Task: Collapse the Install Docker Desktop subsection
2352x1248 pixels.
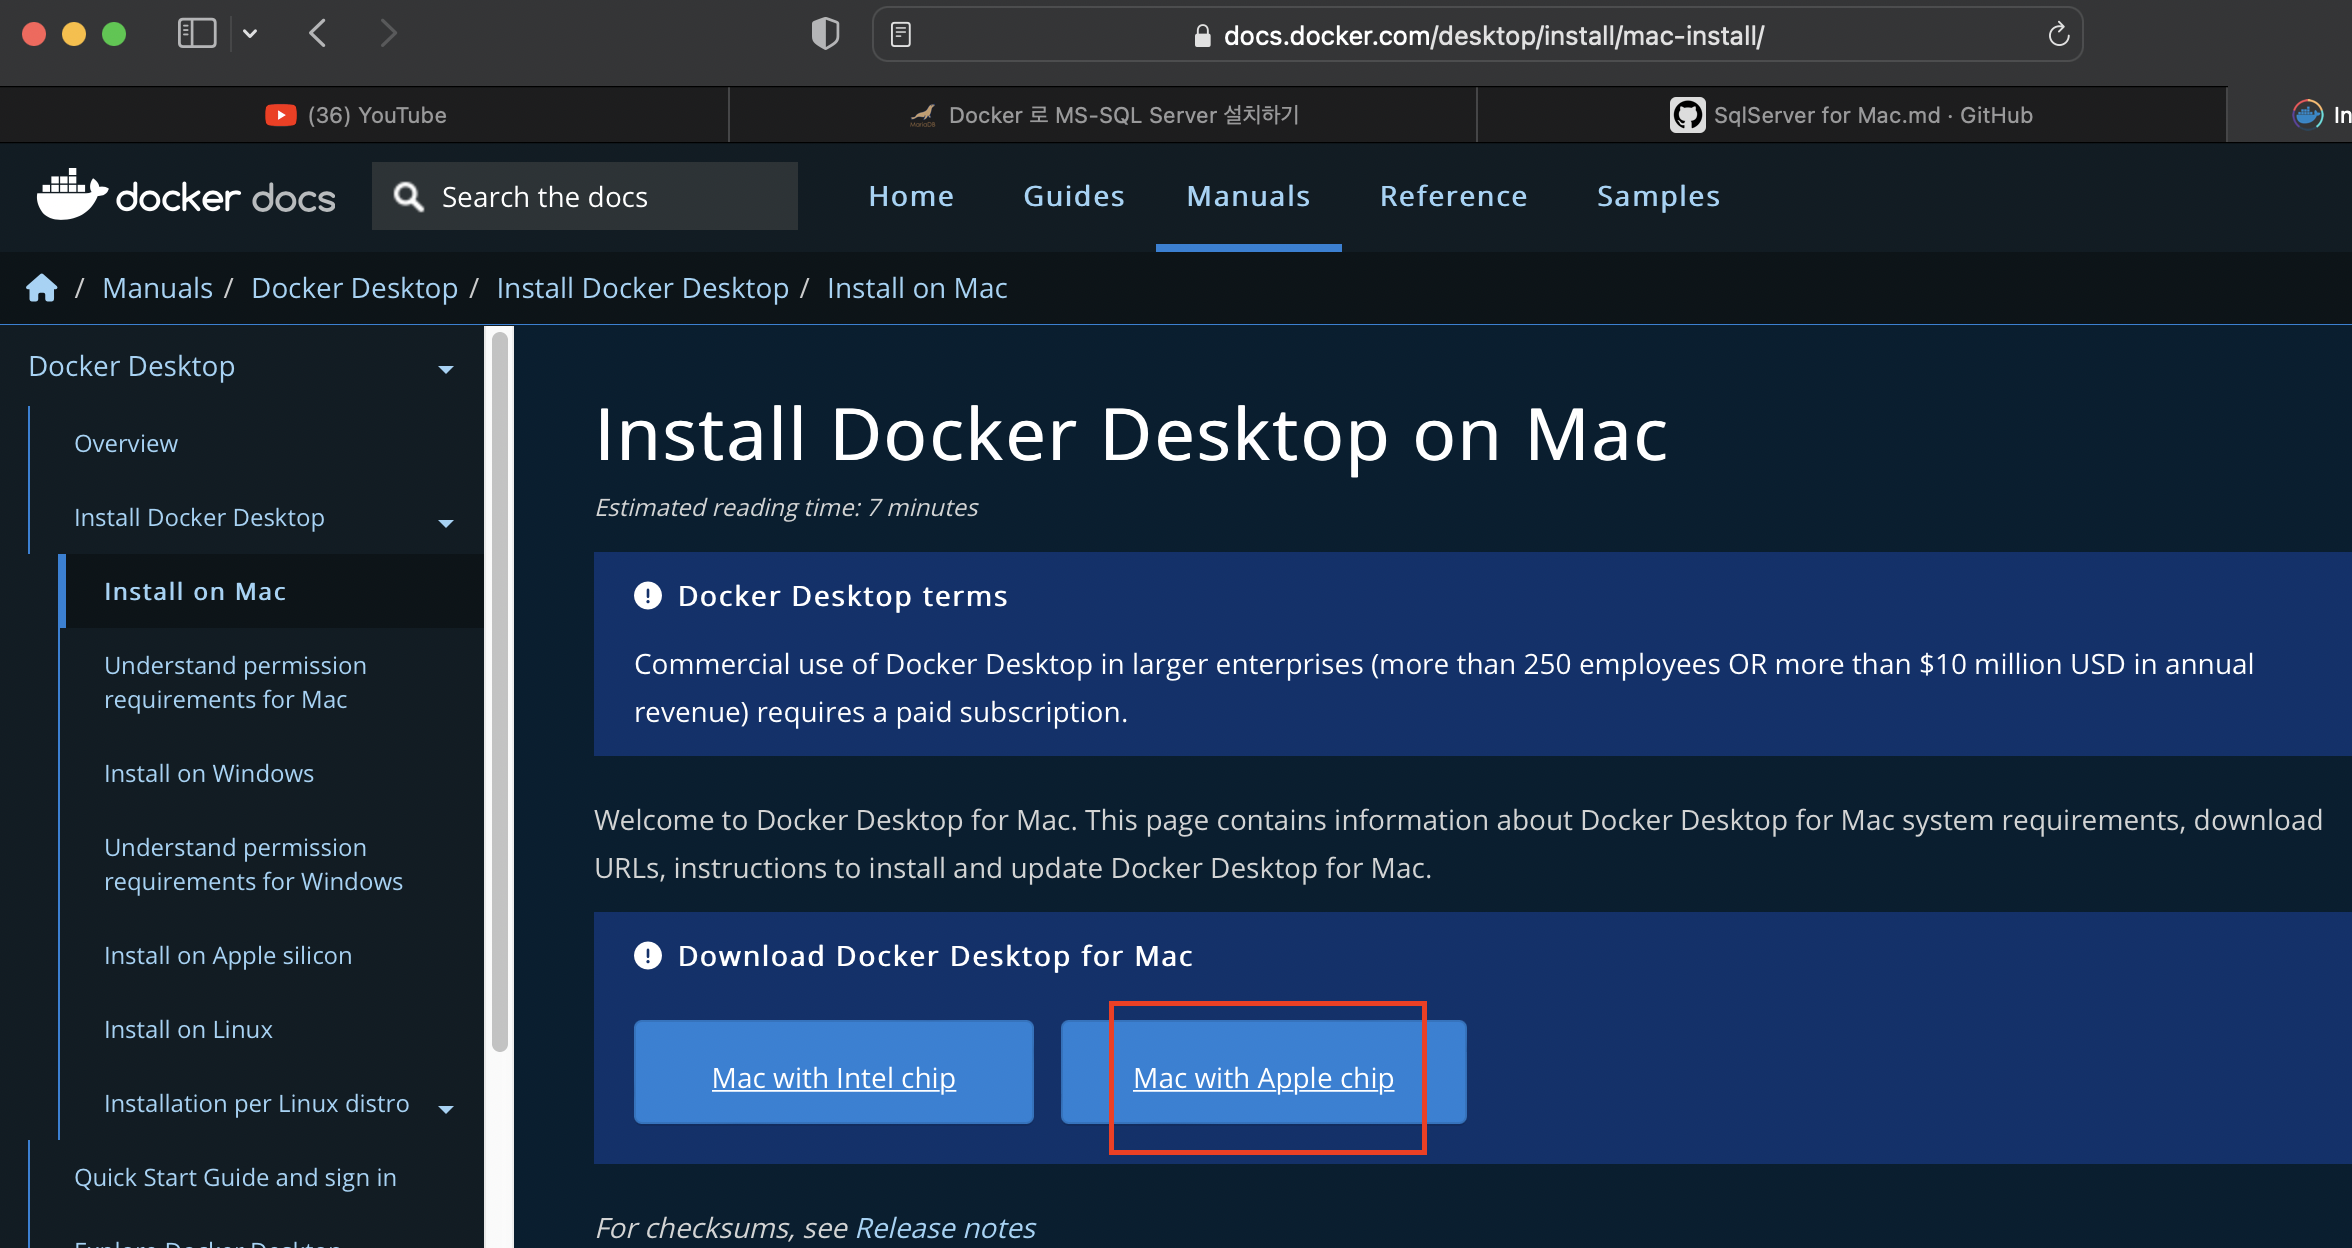Action: click(x=446, y=522)
